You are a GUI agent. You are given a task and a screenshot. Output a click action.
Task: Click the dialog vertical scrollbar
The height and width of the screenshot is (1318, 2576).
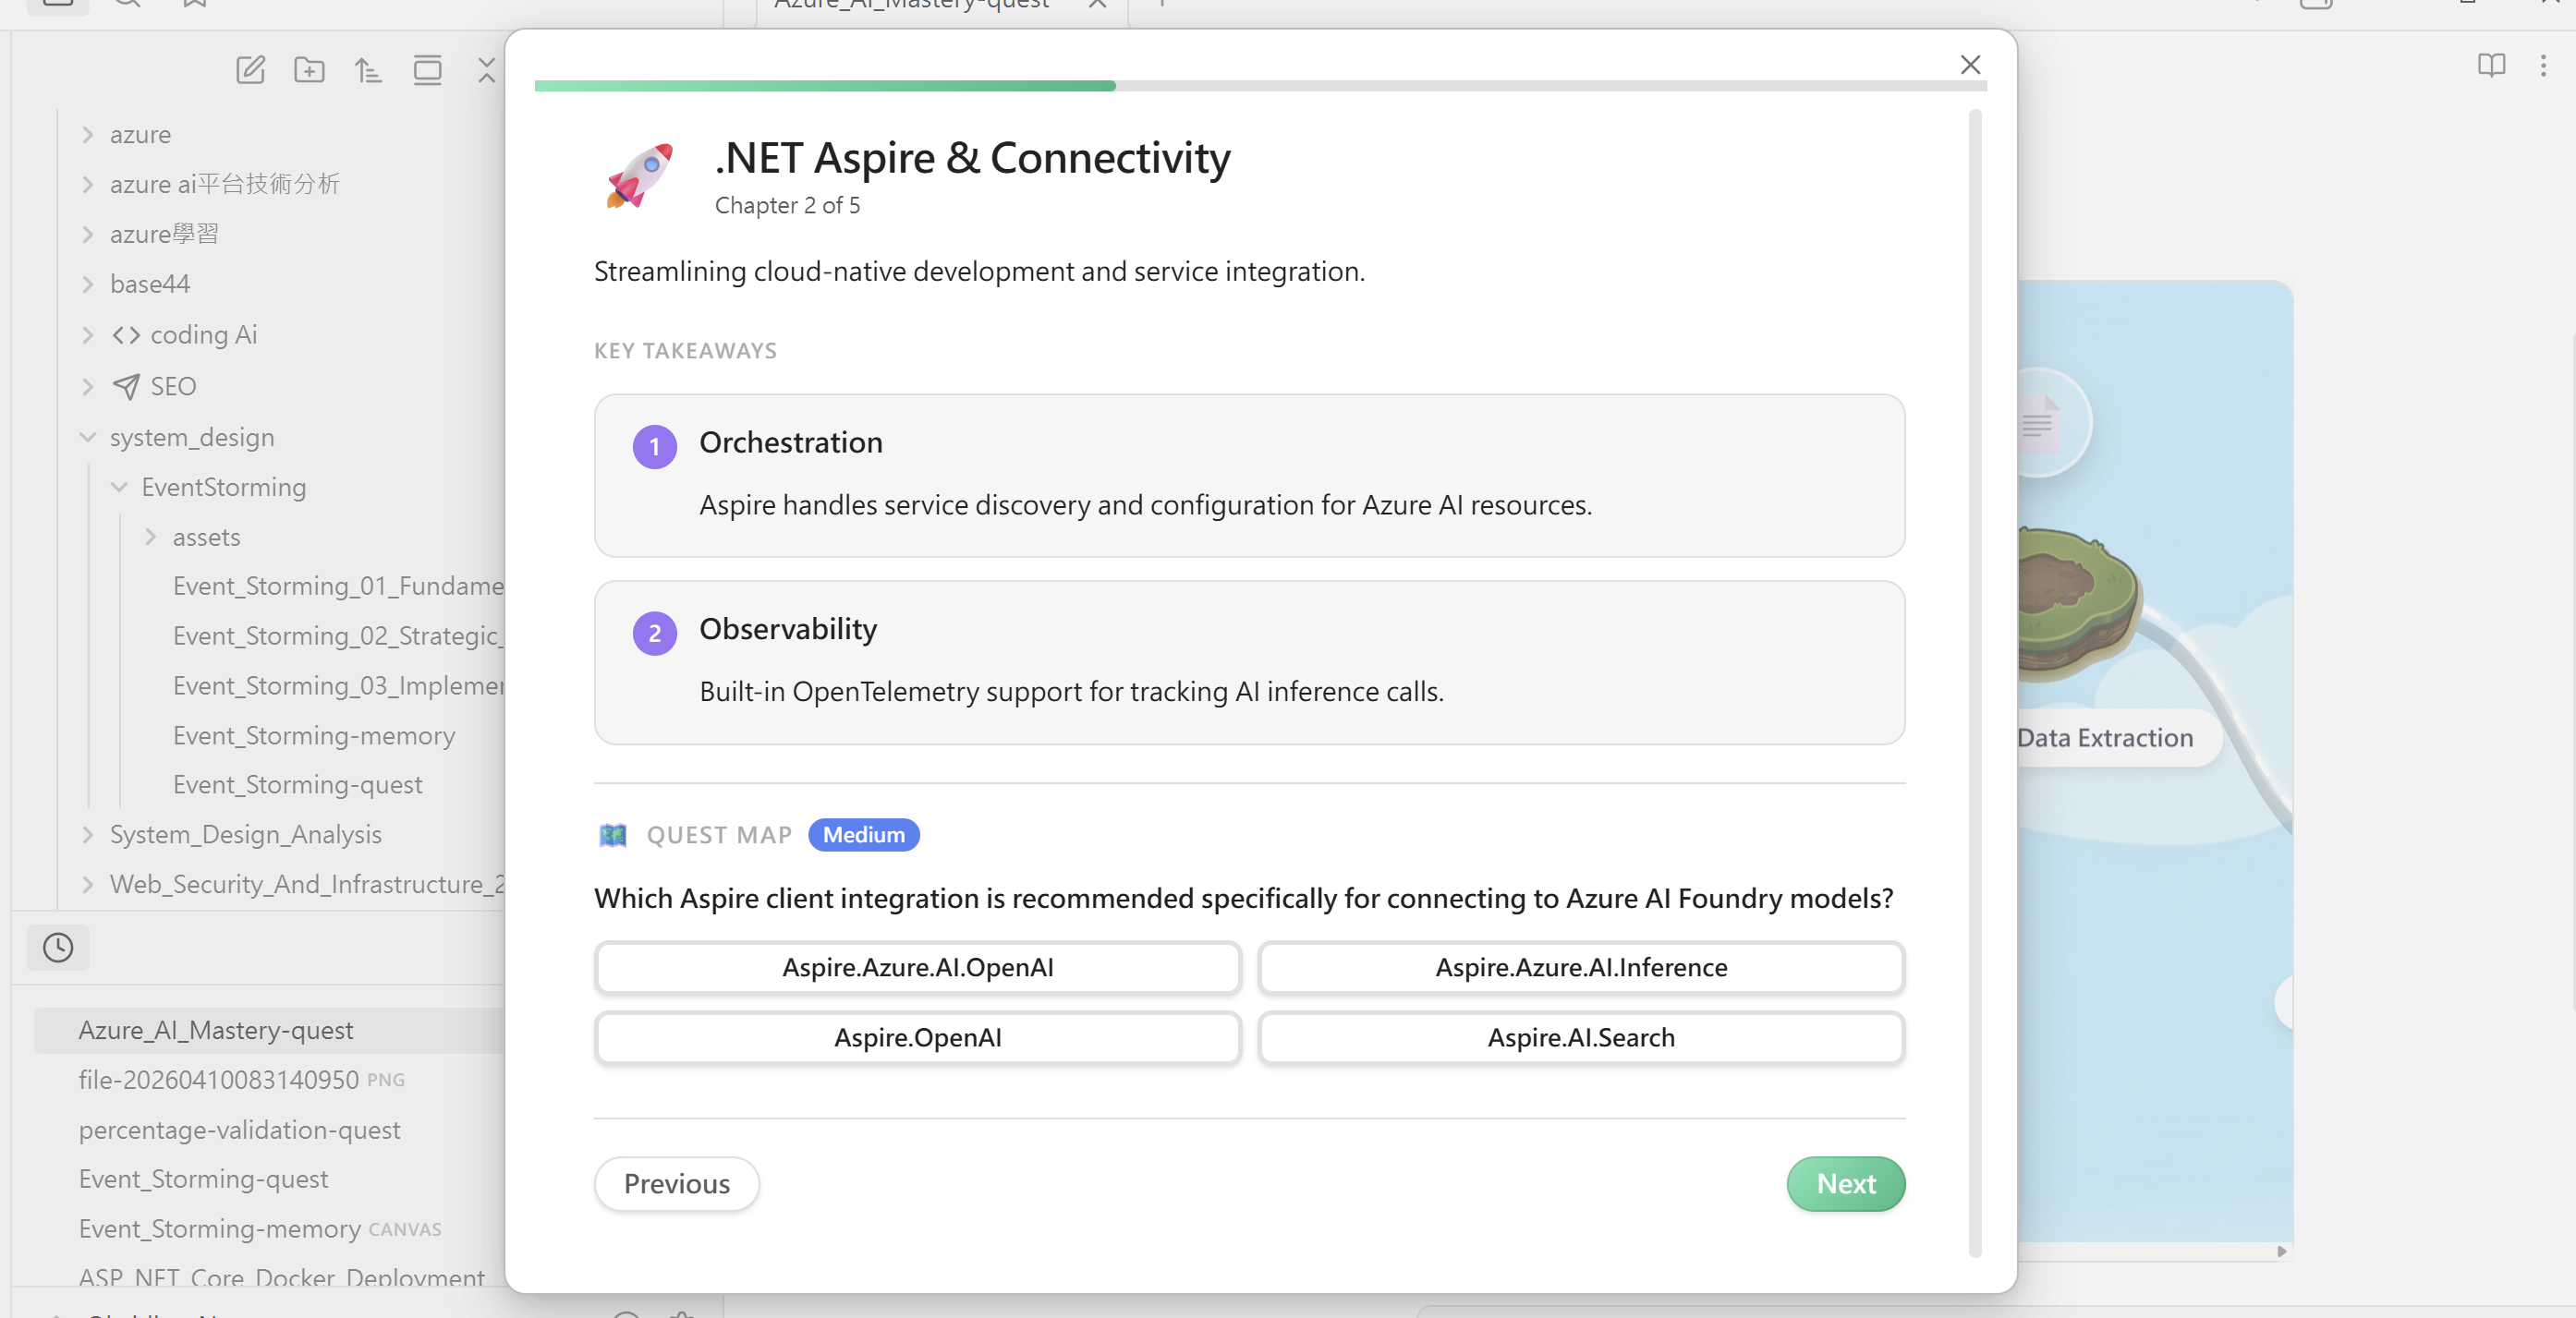(x=1975, y=683)
